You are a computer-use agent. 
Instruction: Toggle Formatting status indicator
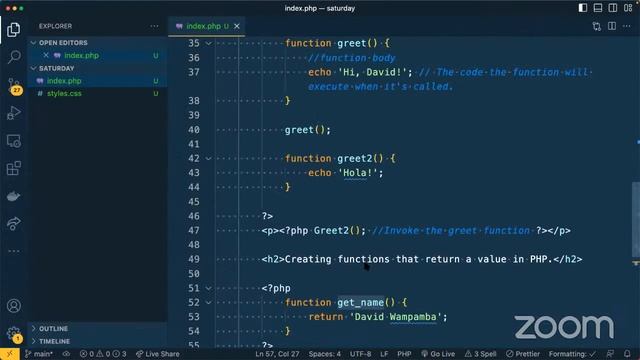[x=572, y=354]
